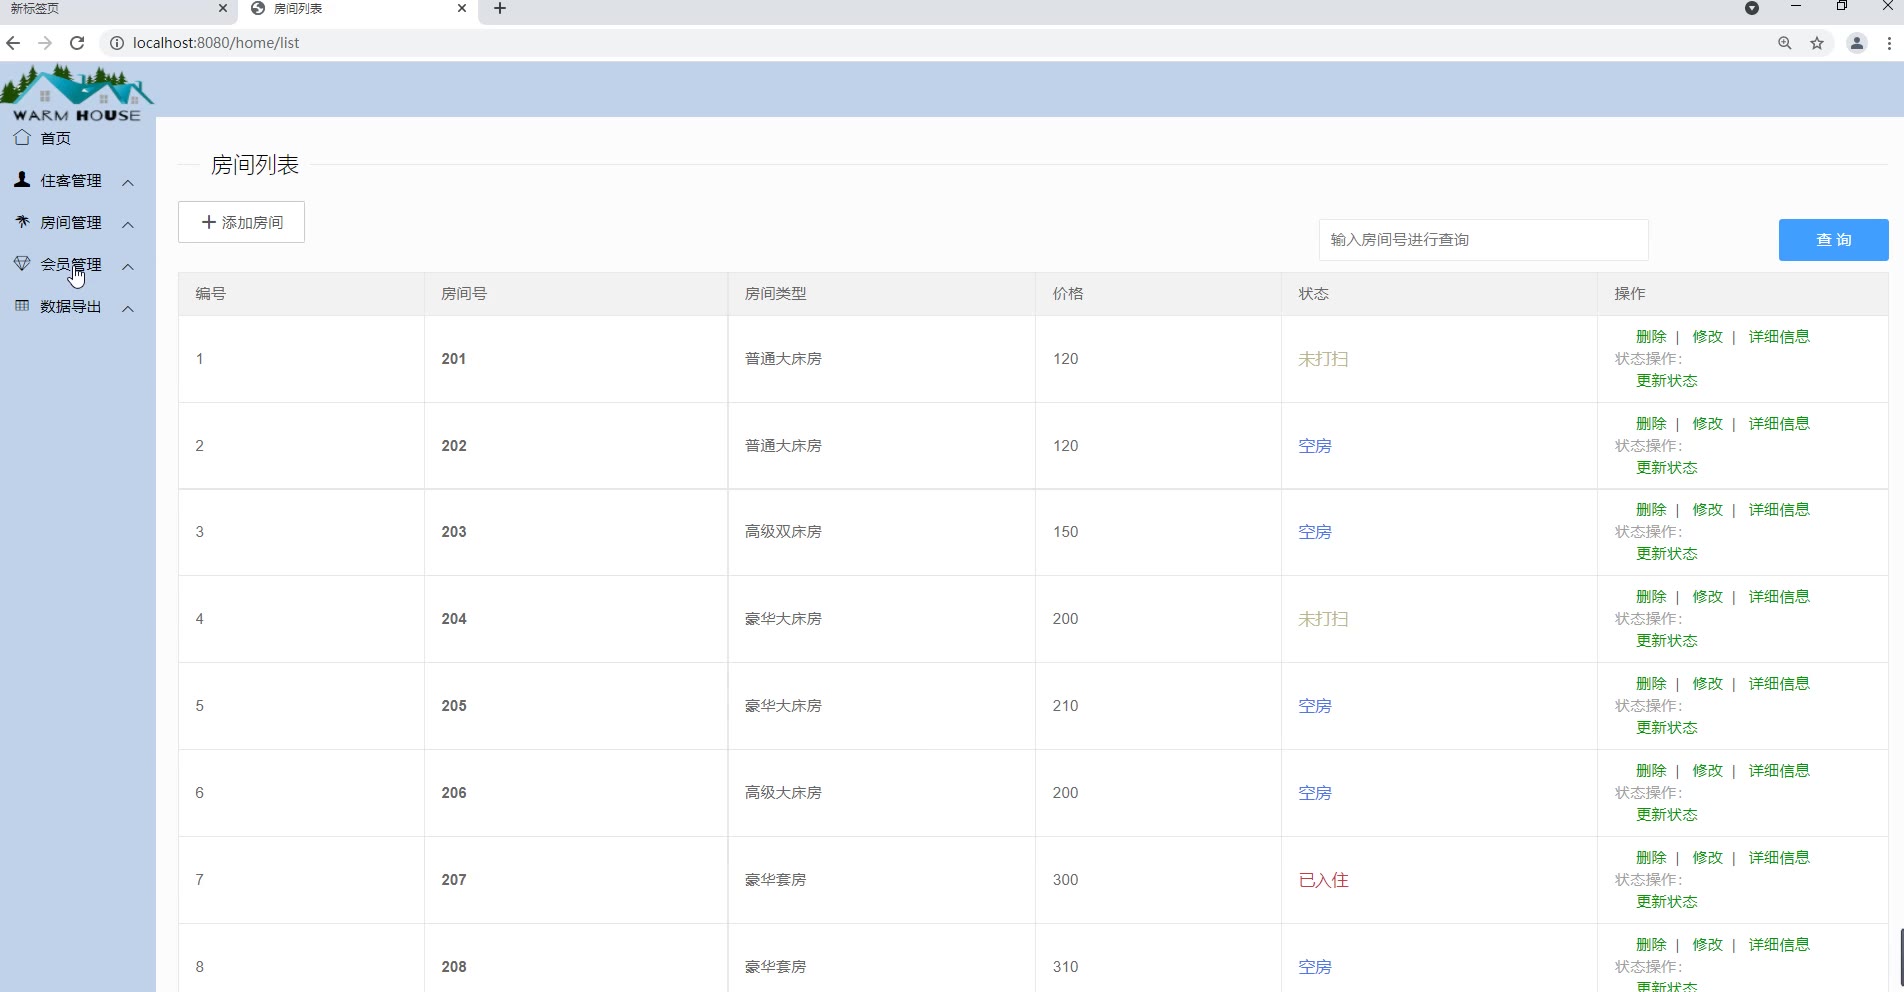Bookmark this page with the star icon

pyautogui.click(x=1817, y=43)
